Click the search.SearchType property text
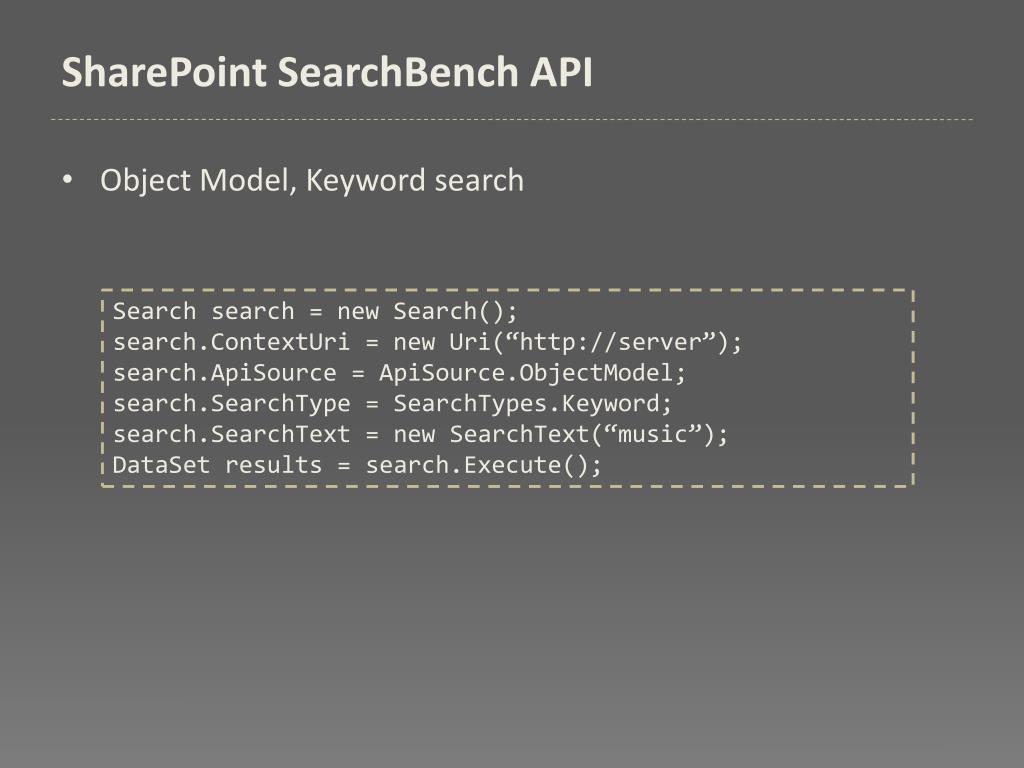Image resolution: width=1024 pixels, height=768 pixels. 231,404
